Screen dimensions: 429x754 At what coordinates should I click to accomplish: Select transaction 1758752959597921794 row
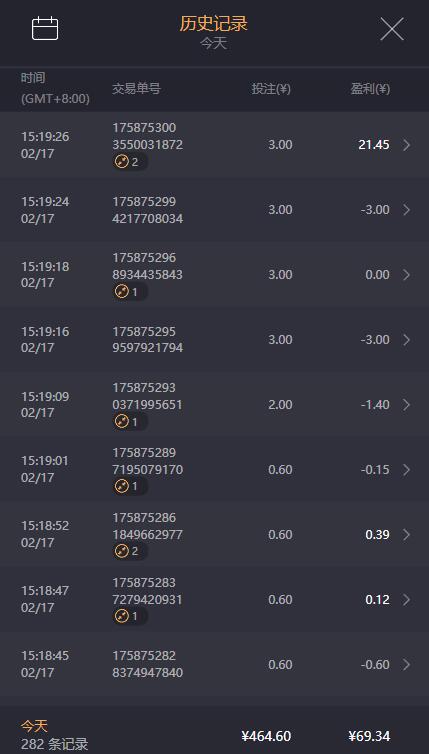pos(214,339)
